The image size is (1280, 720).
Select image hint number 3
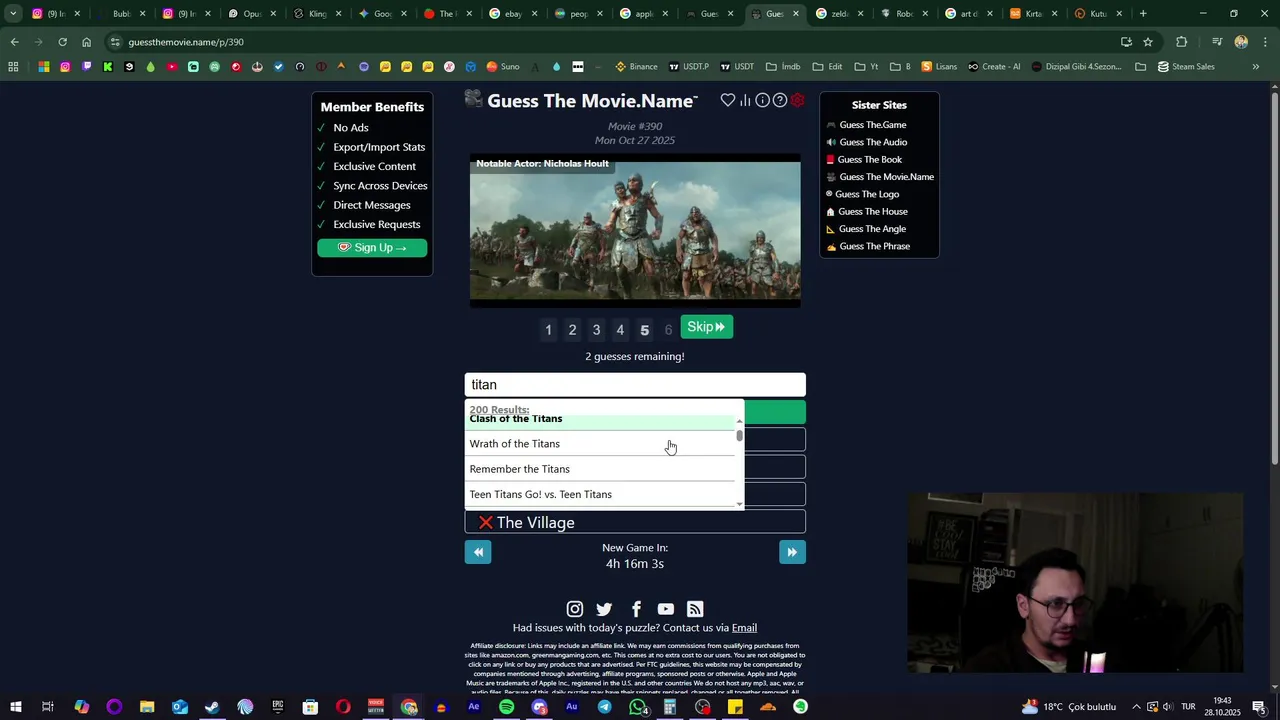tap(596, 330)
